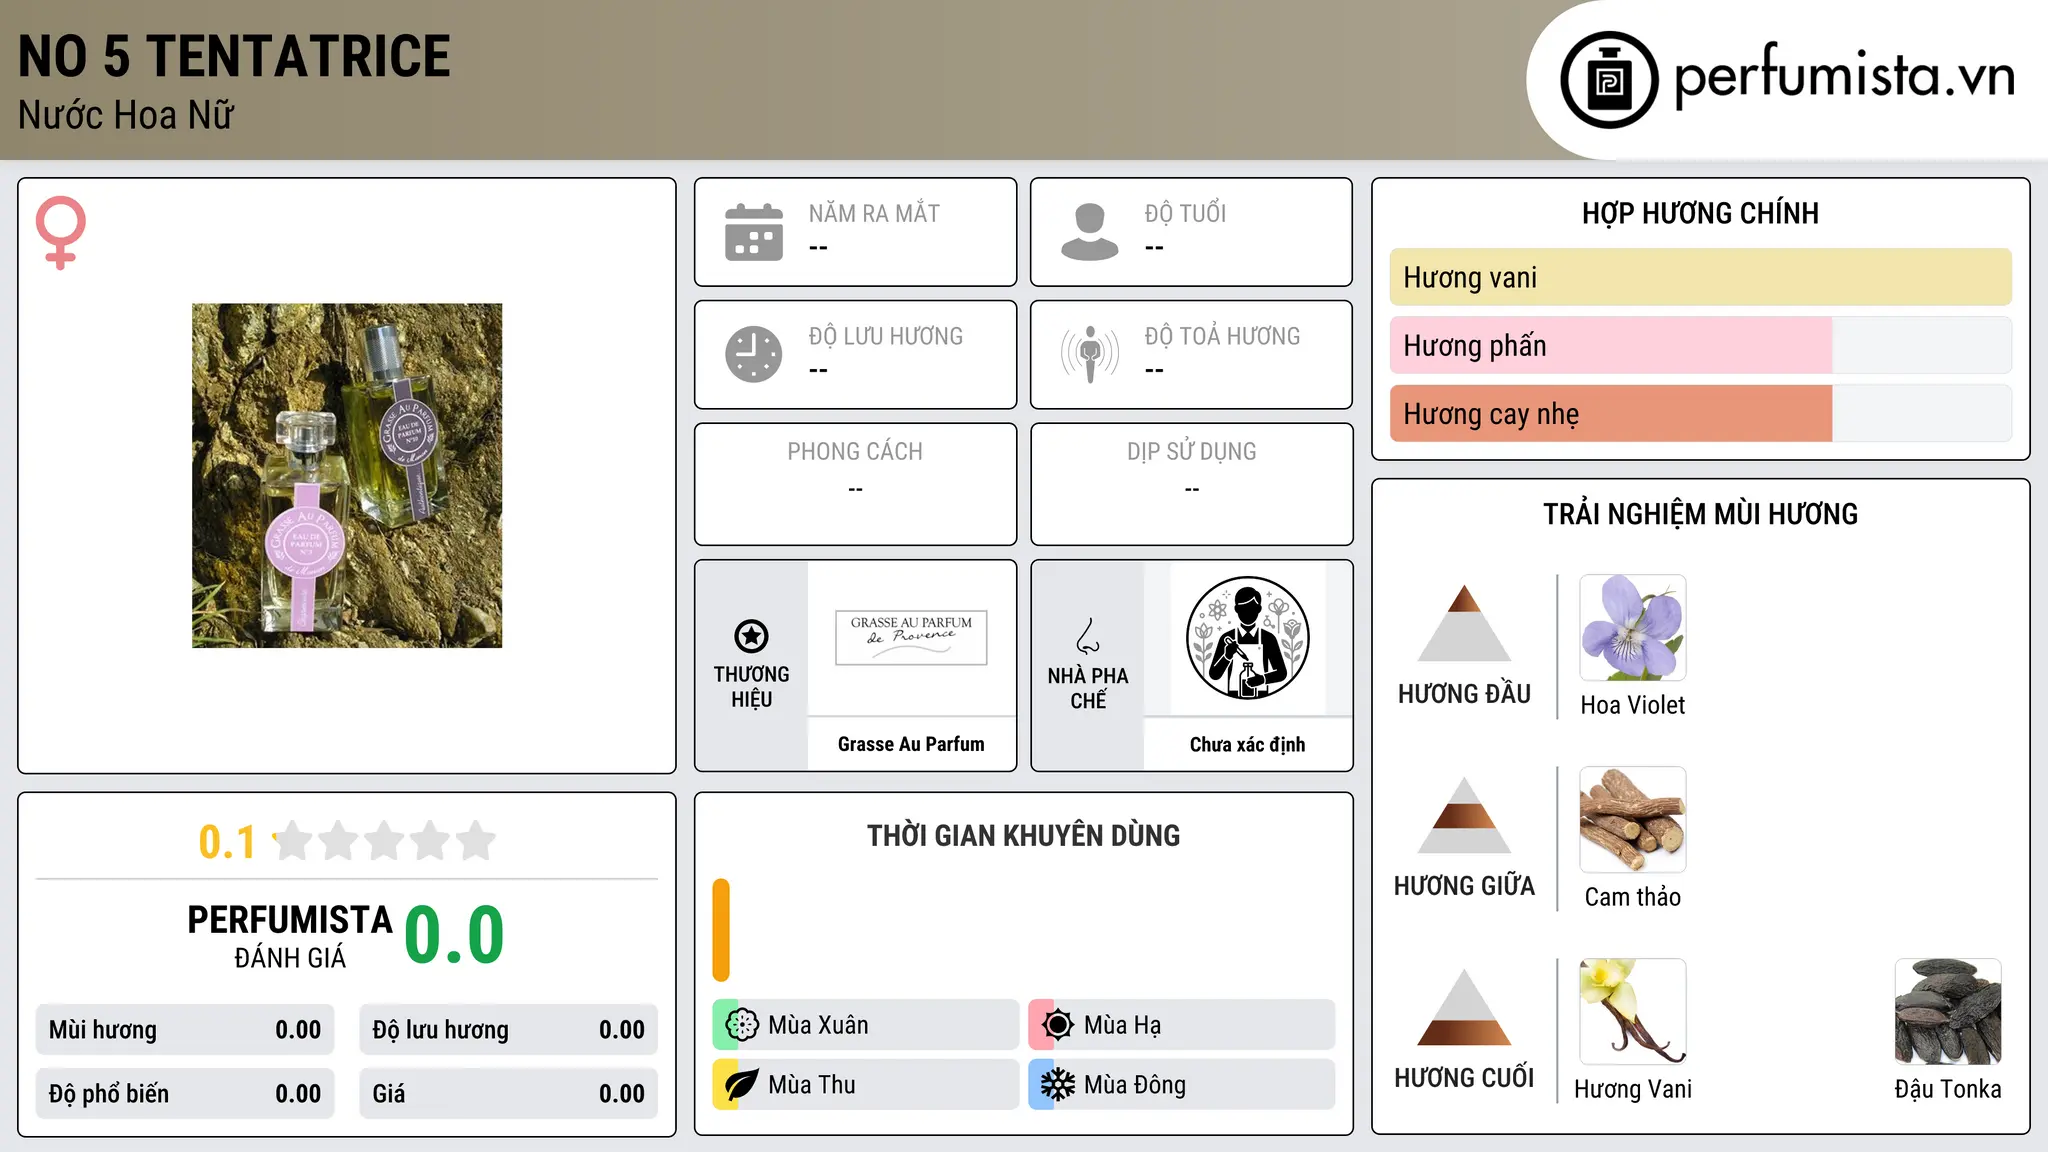Click the nose icon above Nhà pha chế
Image resolution: width=2048 pixels, height=1152 pixels.
pos(1088,636)
